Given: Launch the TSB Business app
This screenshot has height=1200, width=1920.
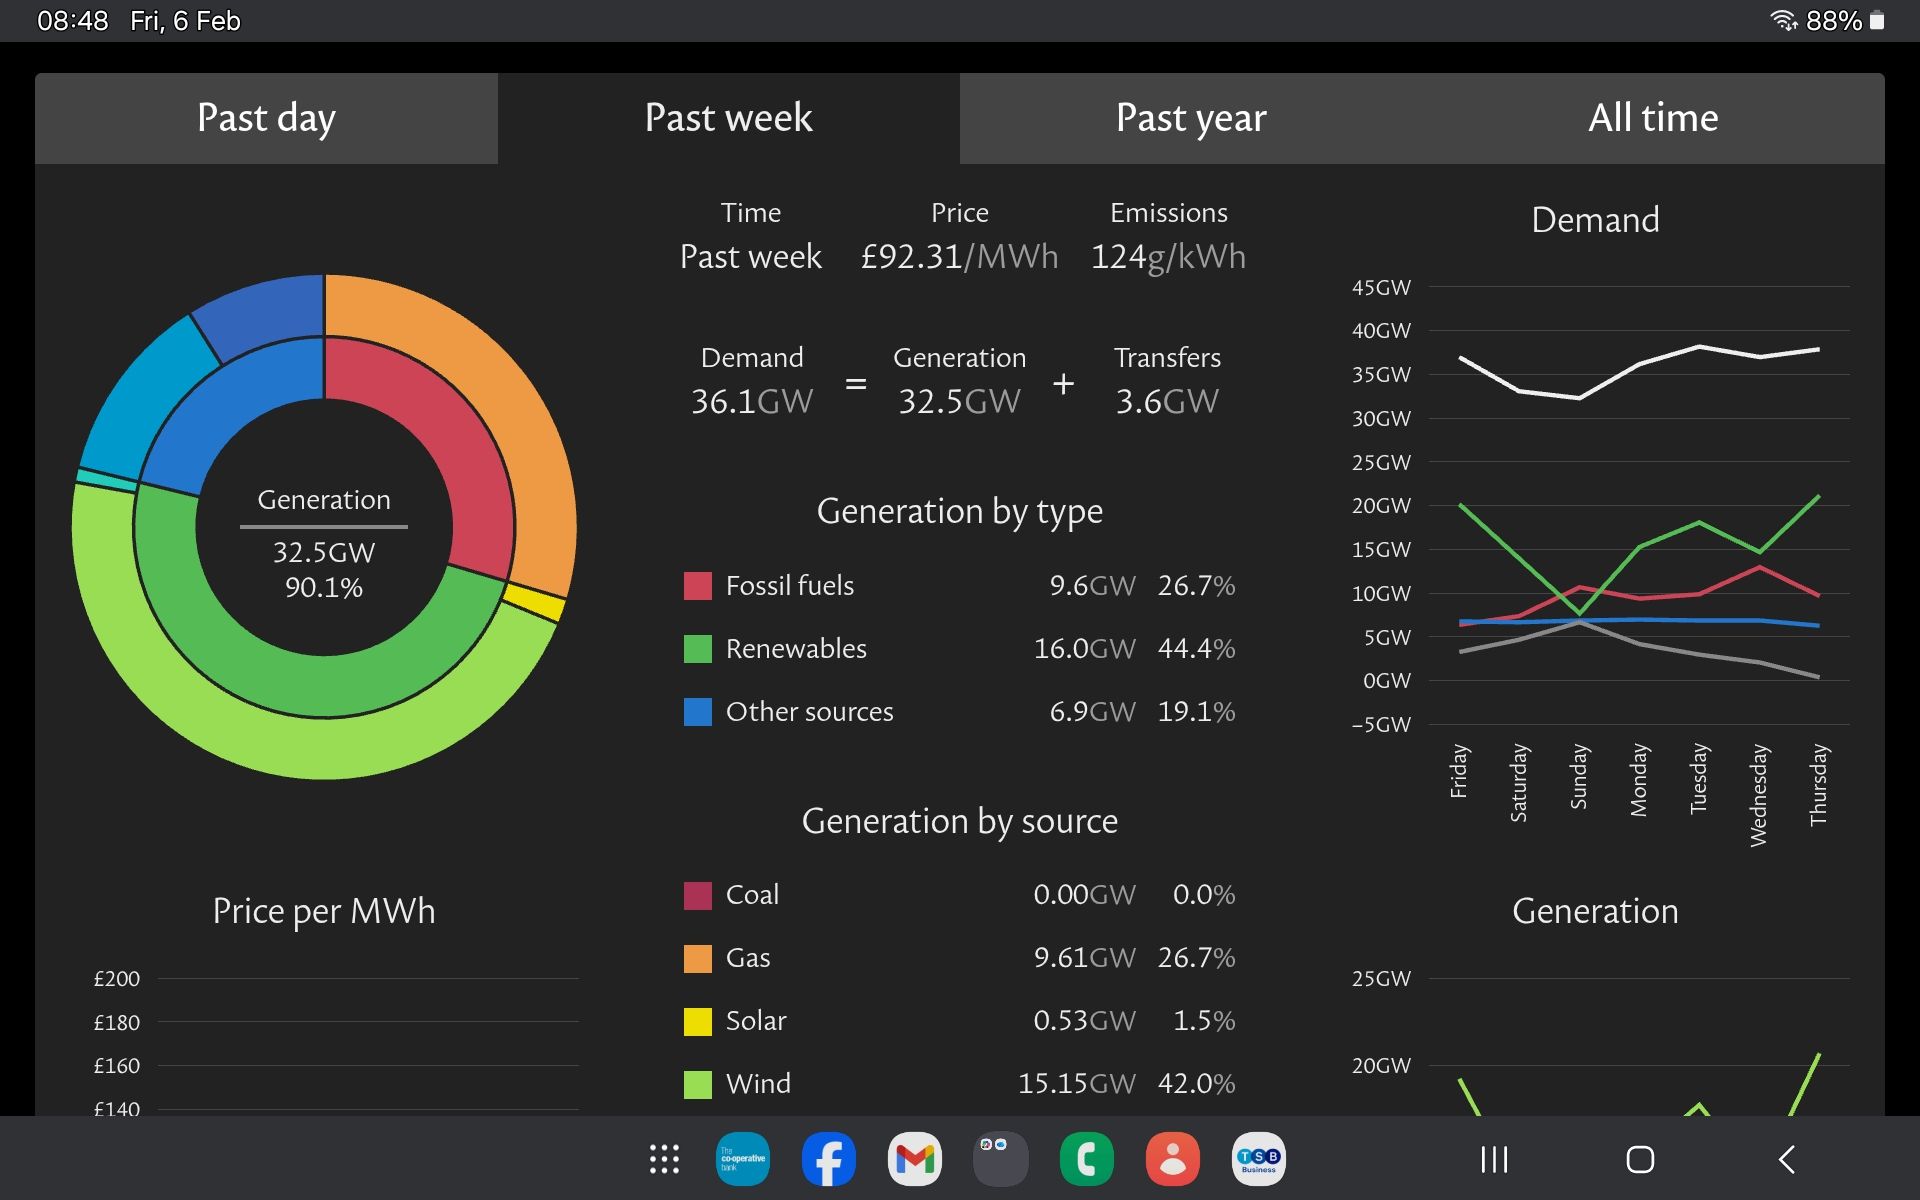Looking at the screenshot, I should coord(1259,1159).
